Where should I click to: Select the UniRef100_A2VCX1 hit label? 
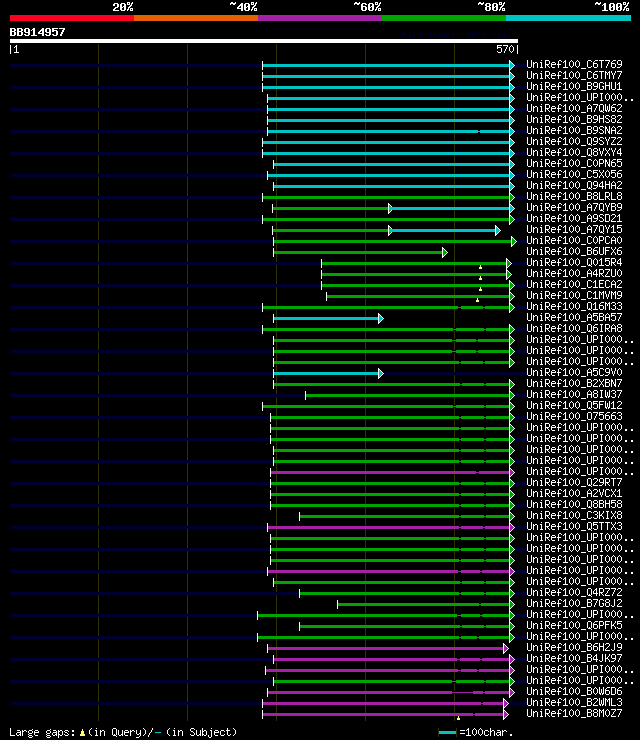(x=574, y=494)
